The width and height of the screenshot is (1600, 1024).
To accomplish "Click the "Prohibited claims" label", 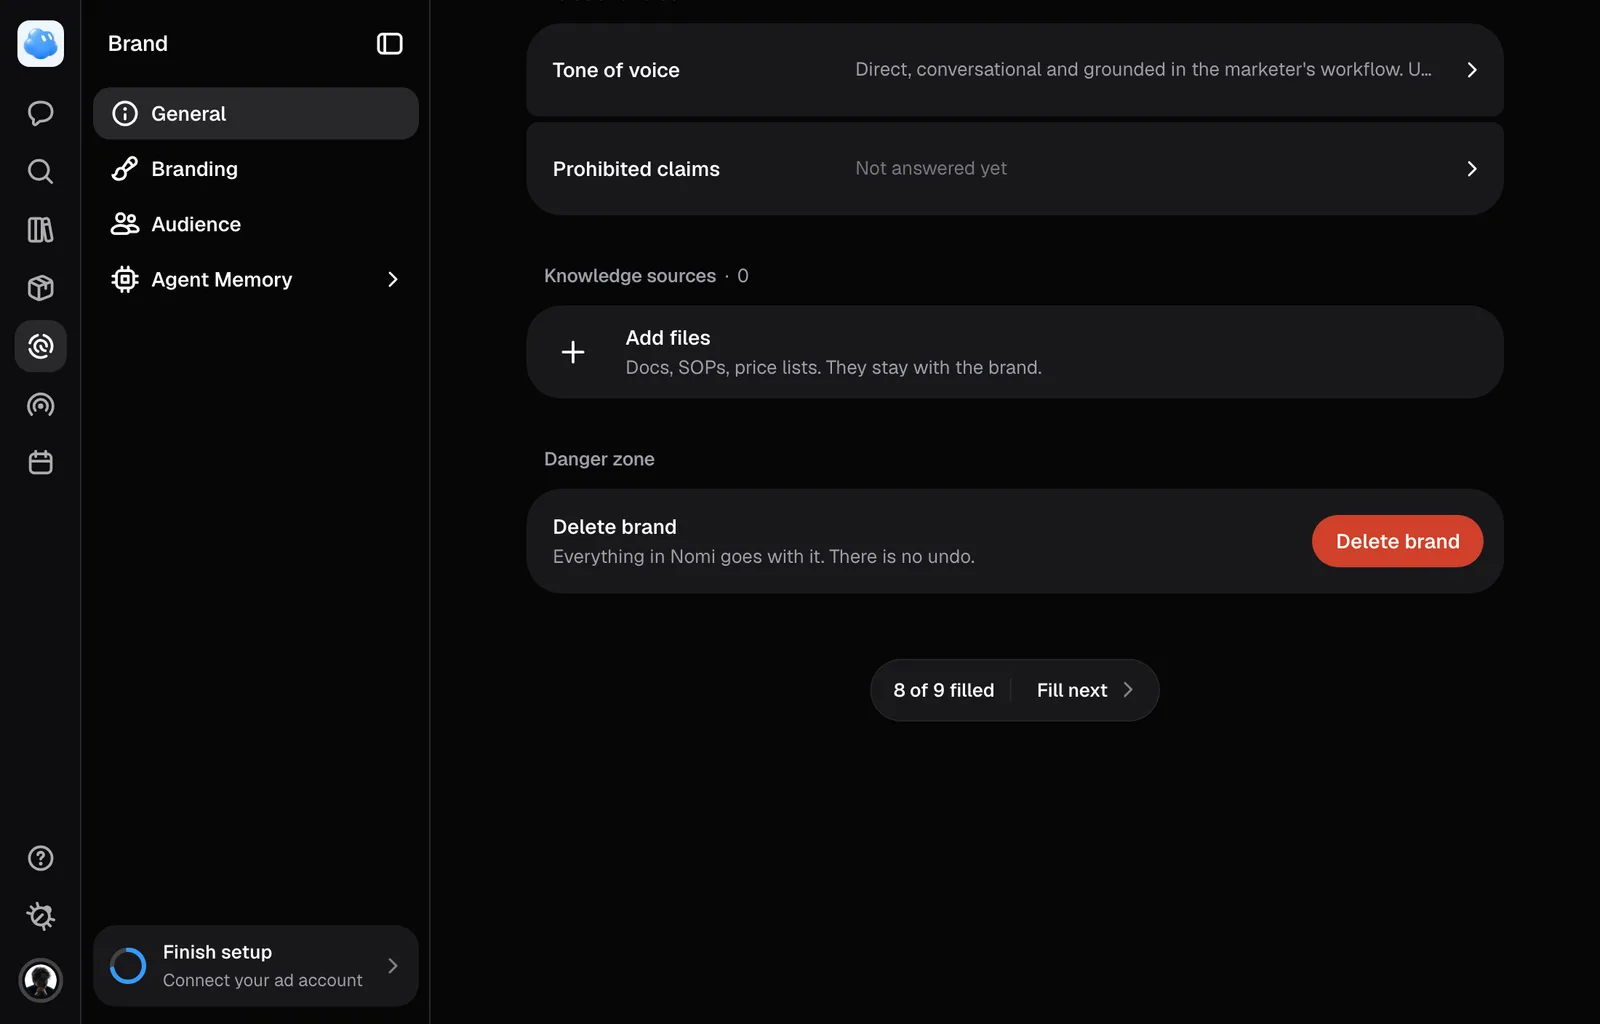I will point(636,169).
